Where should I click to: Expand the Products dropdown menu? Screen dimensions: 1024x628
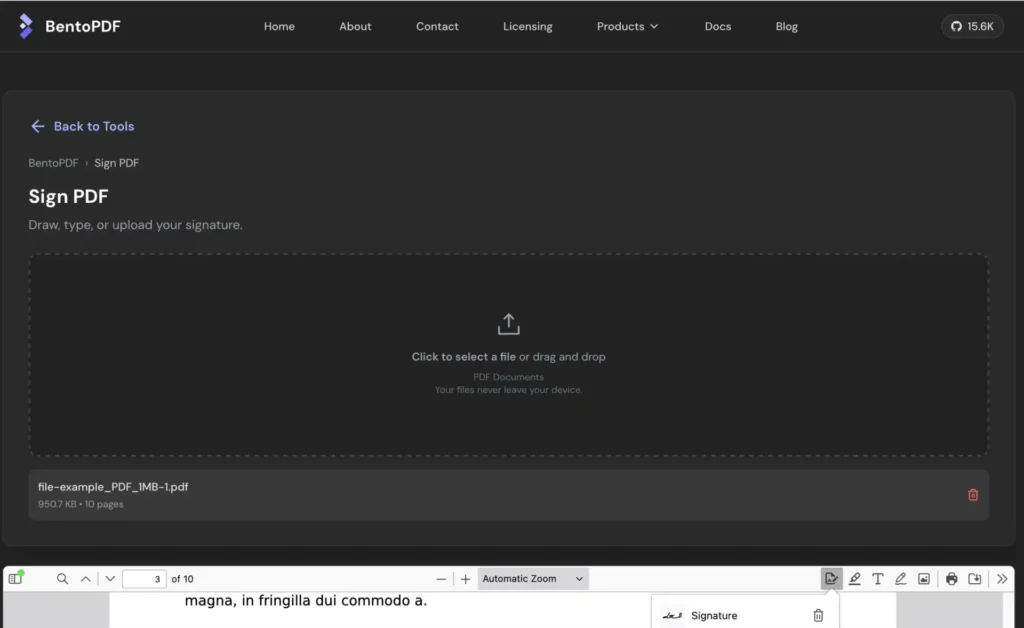pos(627,26)
